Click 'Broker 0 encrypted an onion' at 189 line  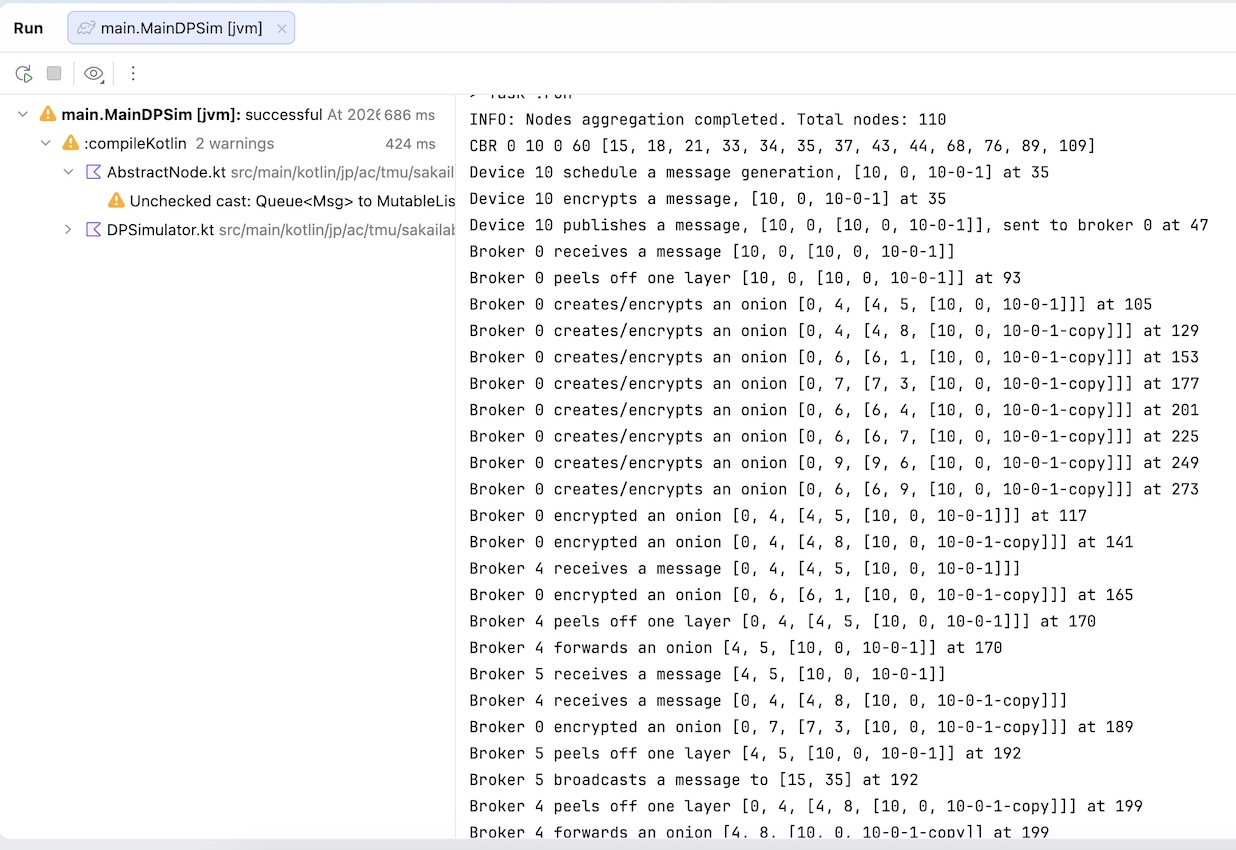pos(801,727)
